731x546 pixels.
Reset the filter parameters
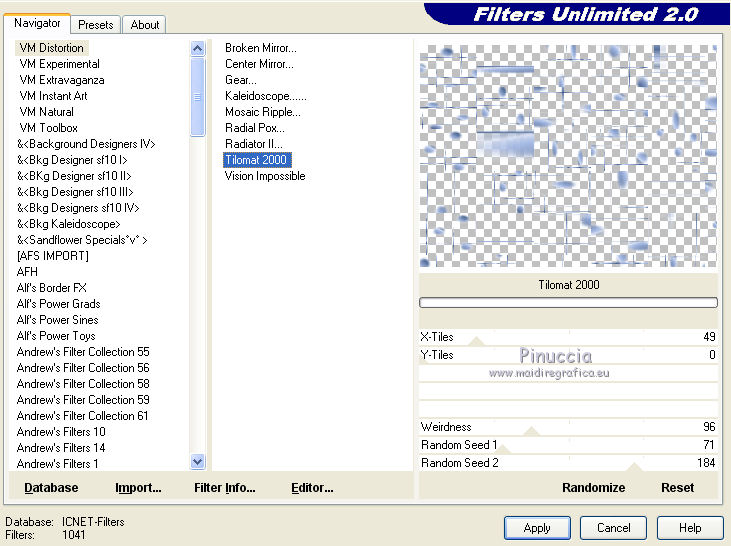click(x=677, y=488)
